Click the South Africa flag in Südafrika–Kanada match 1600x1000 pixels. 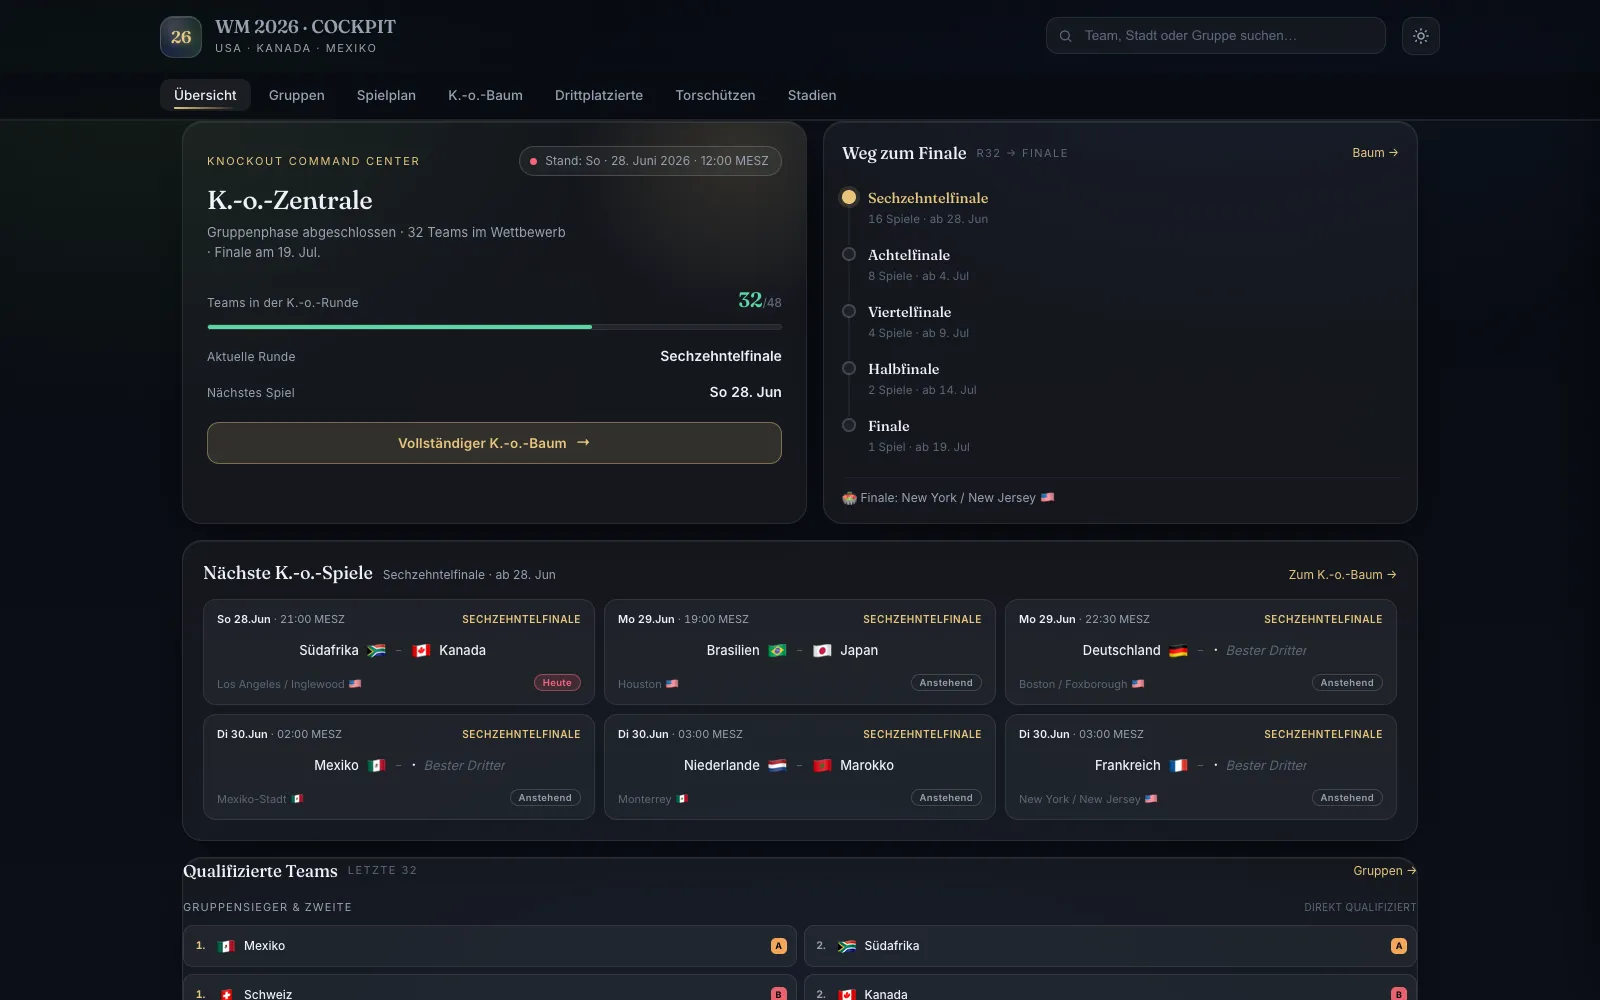coord(377,651)
